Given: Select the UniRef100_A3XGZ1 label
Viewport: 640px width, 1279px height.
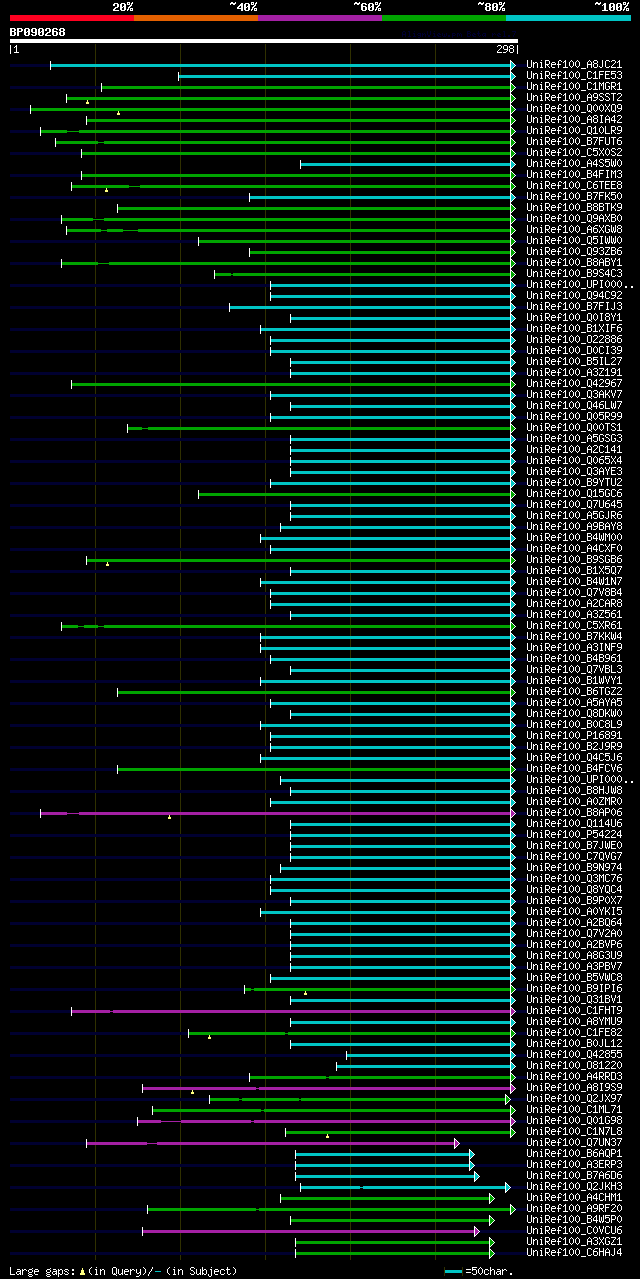Looking at the screenshot, I should [574, 1241].
